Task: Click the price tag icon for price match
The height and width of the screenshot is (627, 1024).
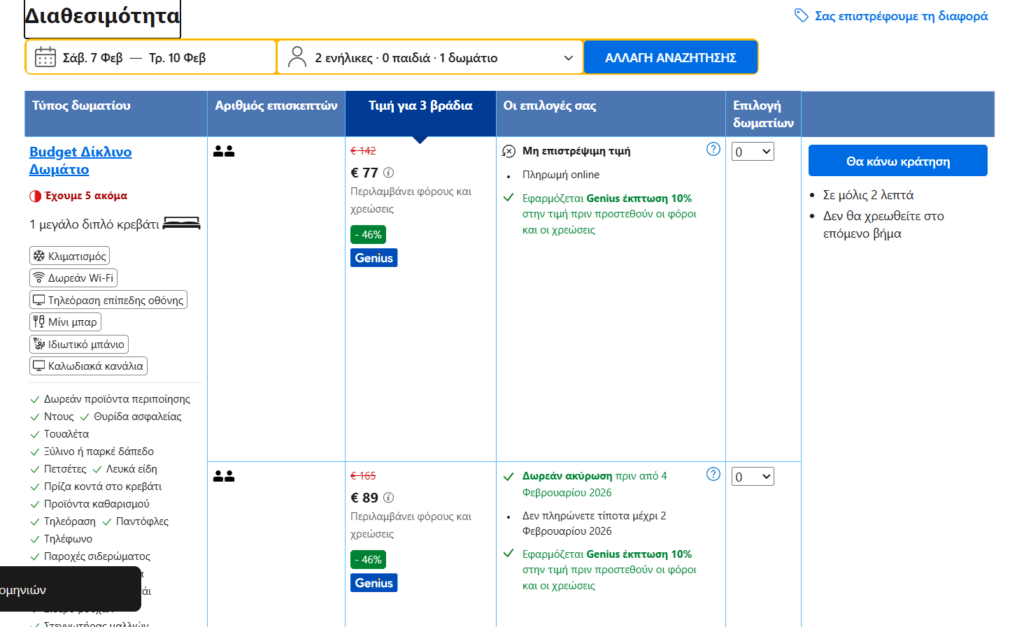Action: pyautogui.click(x=801, y=16)
